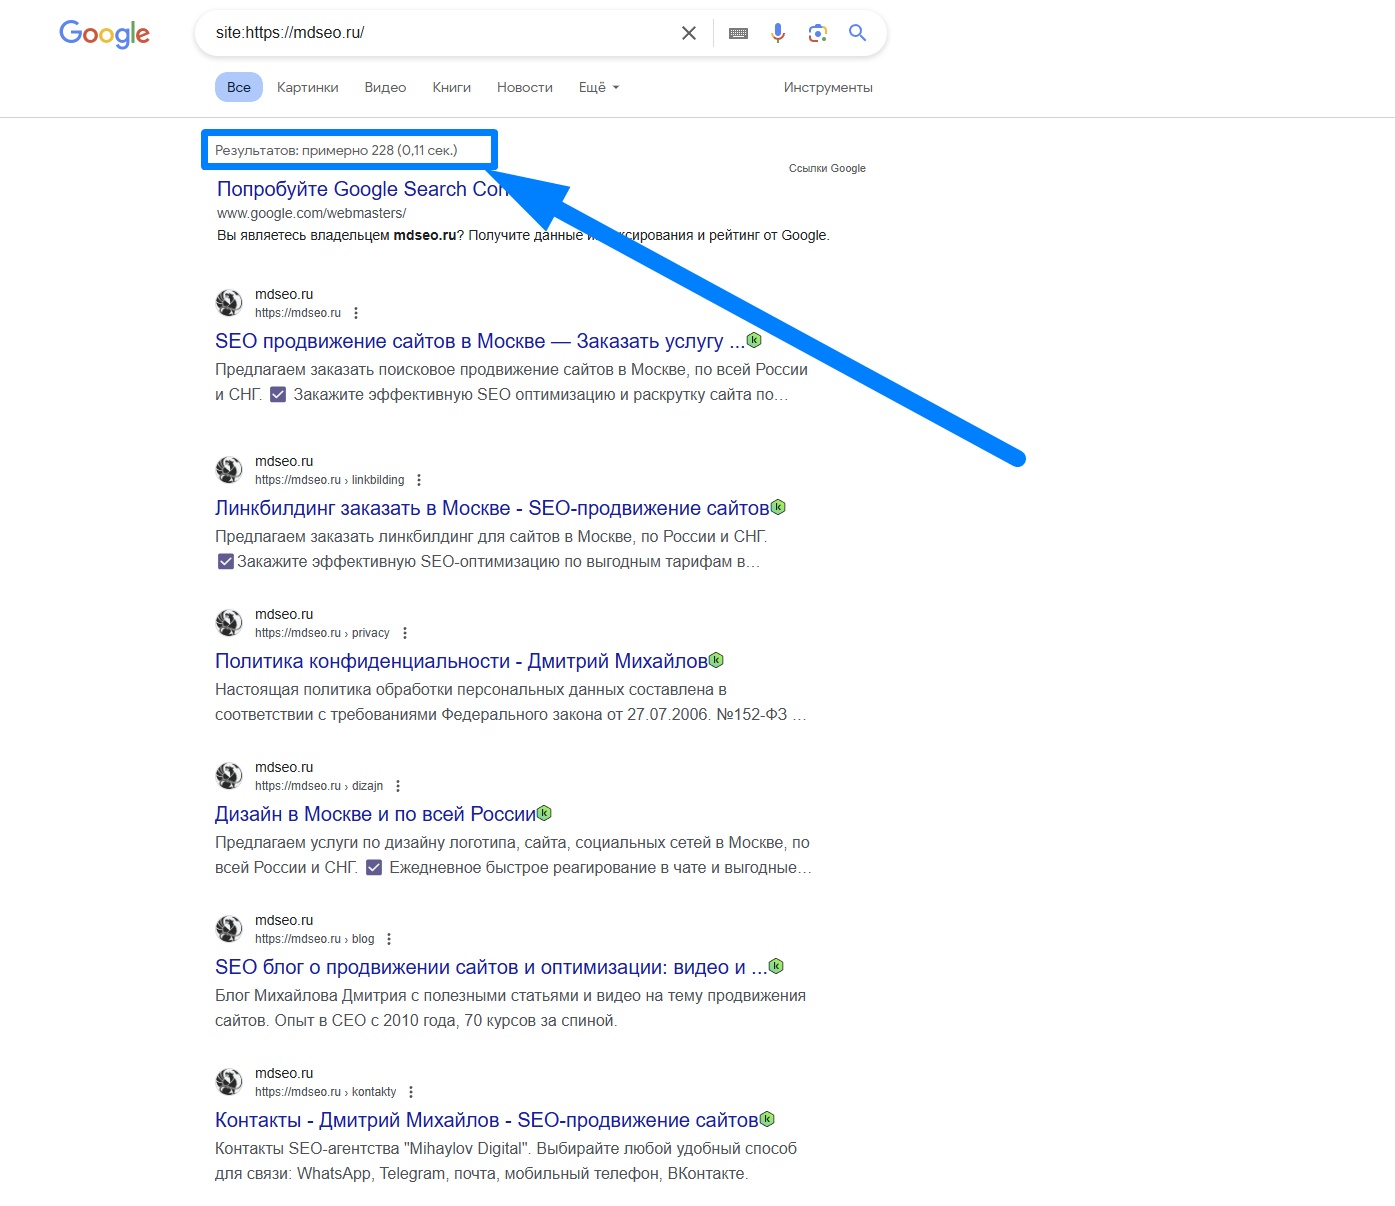The image size is (1395, 1206).
Task: Click green badge after Контакты title
Action: coord(768,1119)
